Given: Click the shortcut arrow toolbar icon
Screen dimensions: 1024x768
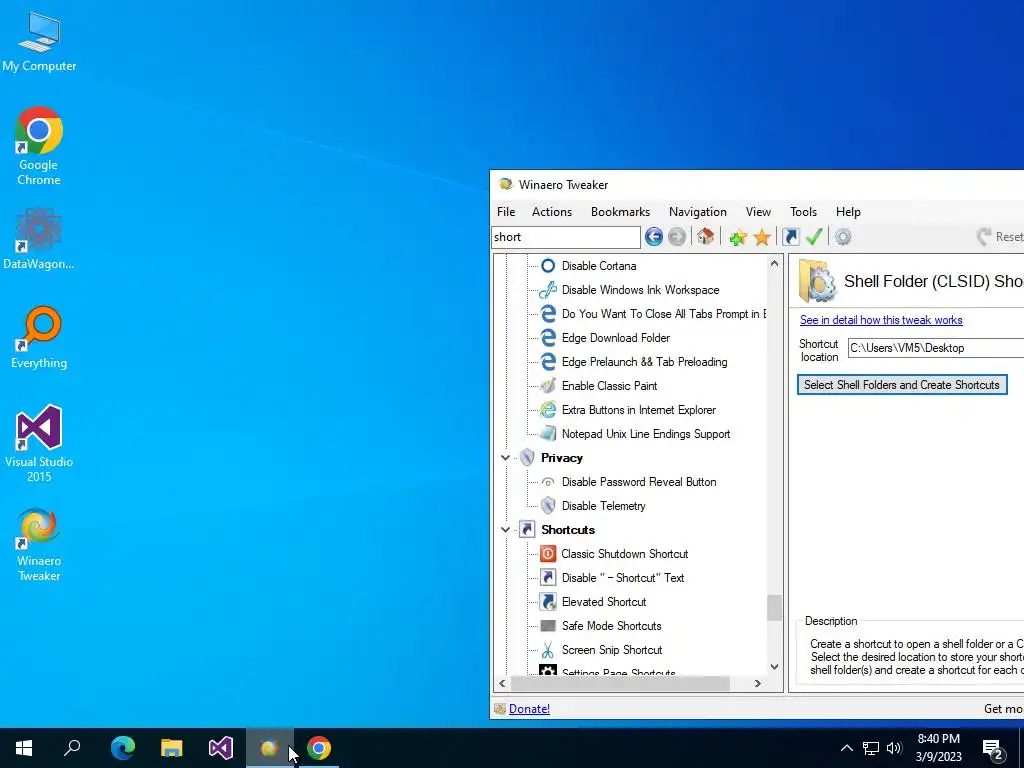Looking at the screenshot, I should [791, 236].
